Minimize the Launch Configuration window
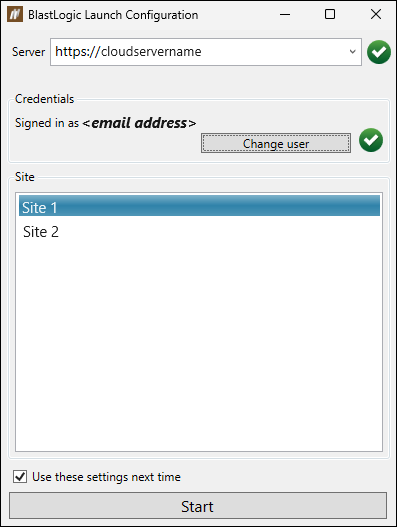Screen dimensions: 397x527 point(285,14)
